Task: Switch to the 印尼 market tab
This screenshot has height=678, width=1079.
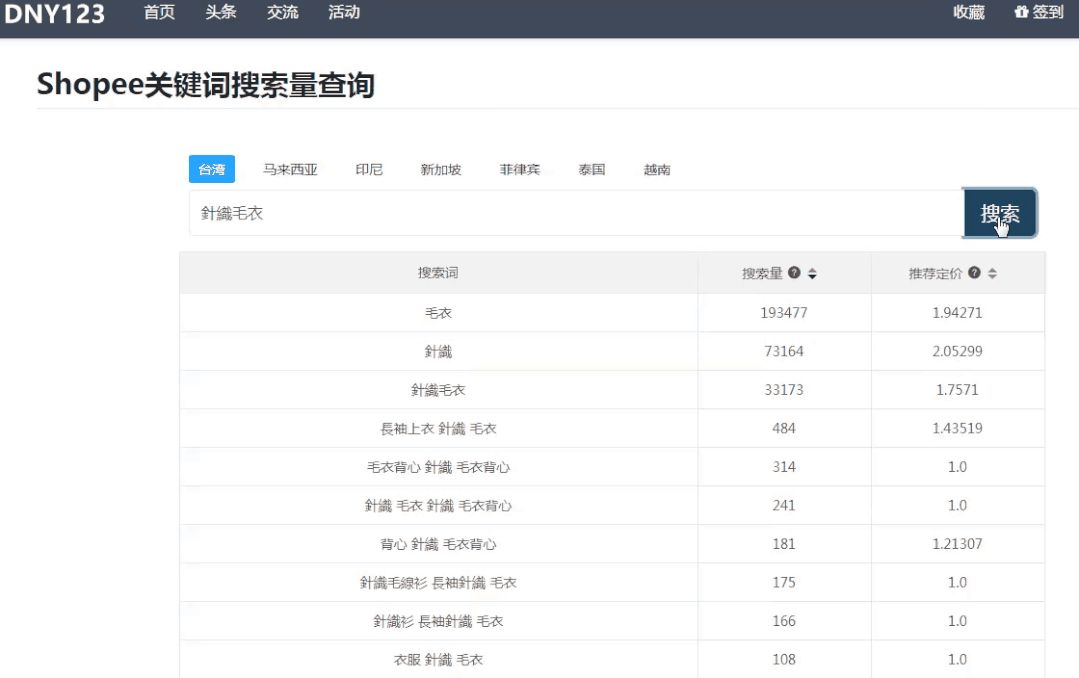Action: click(x=369, y=169)
